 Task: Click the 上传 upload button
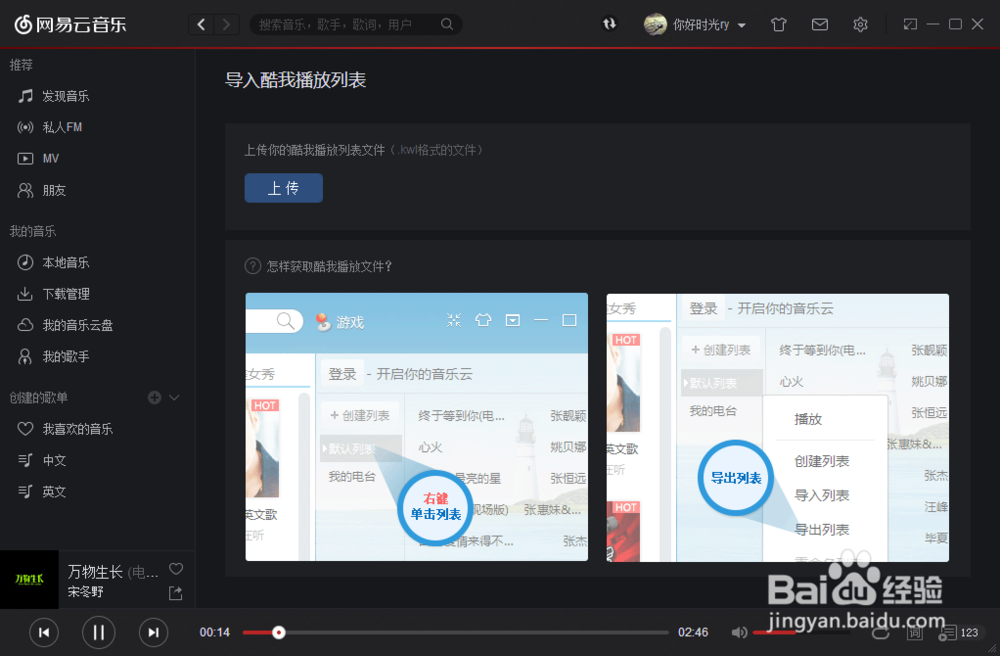click(x=283, y=188)
